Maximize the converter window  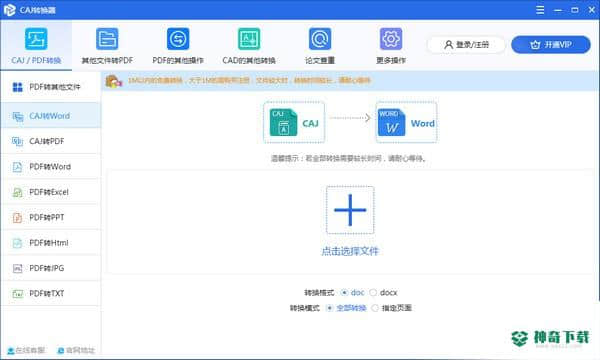575,10
